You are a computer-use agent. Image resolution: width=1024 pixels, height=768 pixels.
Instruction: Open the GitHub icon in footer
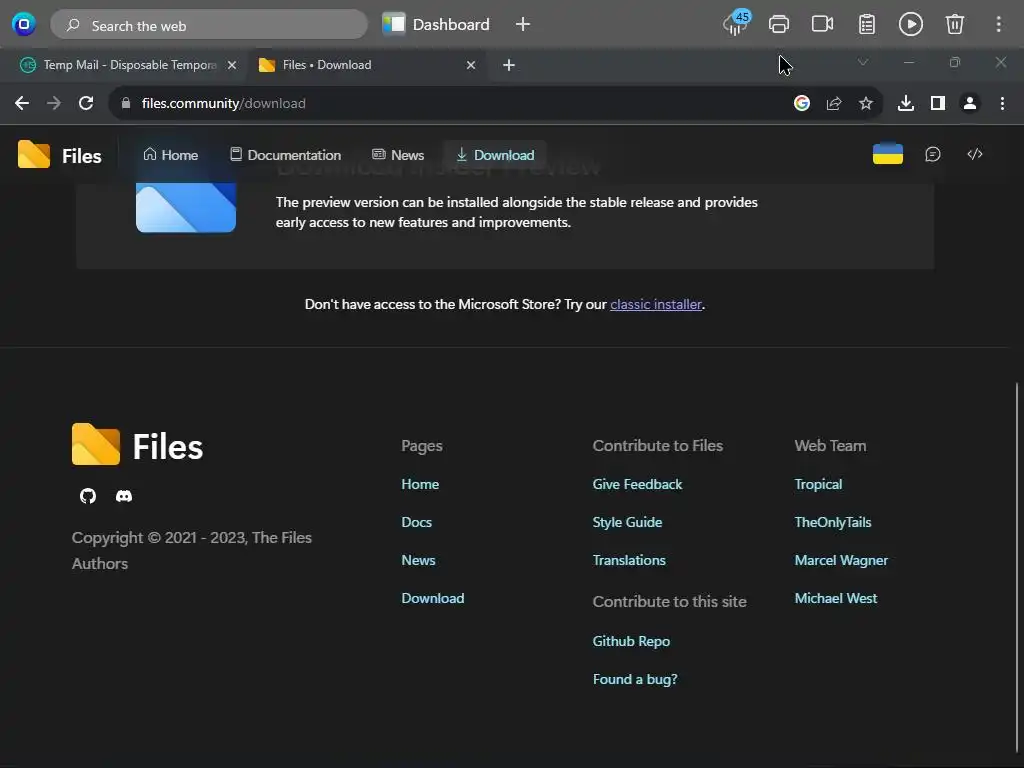[88, 496]
